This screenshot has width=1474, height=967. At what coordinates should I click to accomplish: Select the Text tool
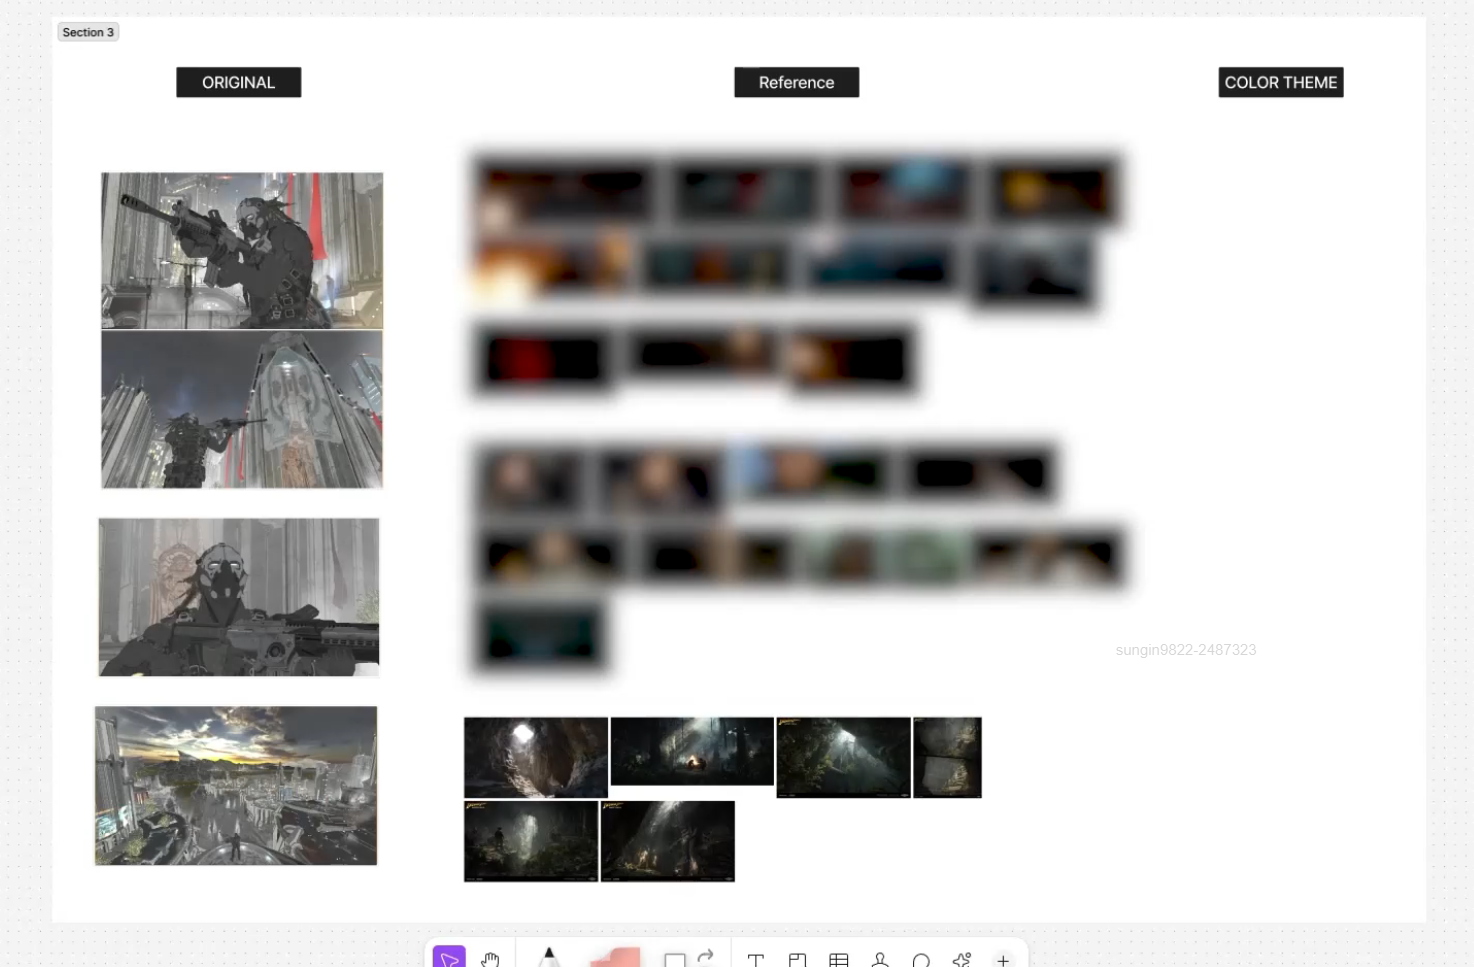coord(756,960)
